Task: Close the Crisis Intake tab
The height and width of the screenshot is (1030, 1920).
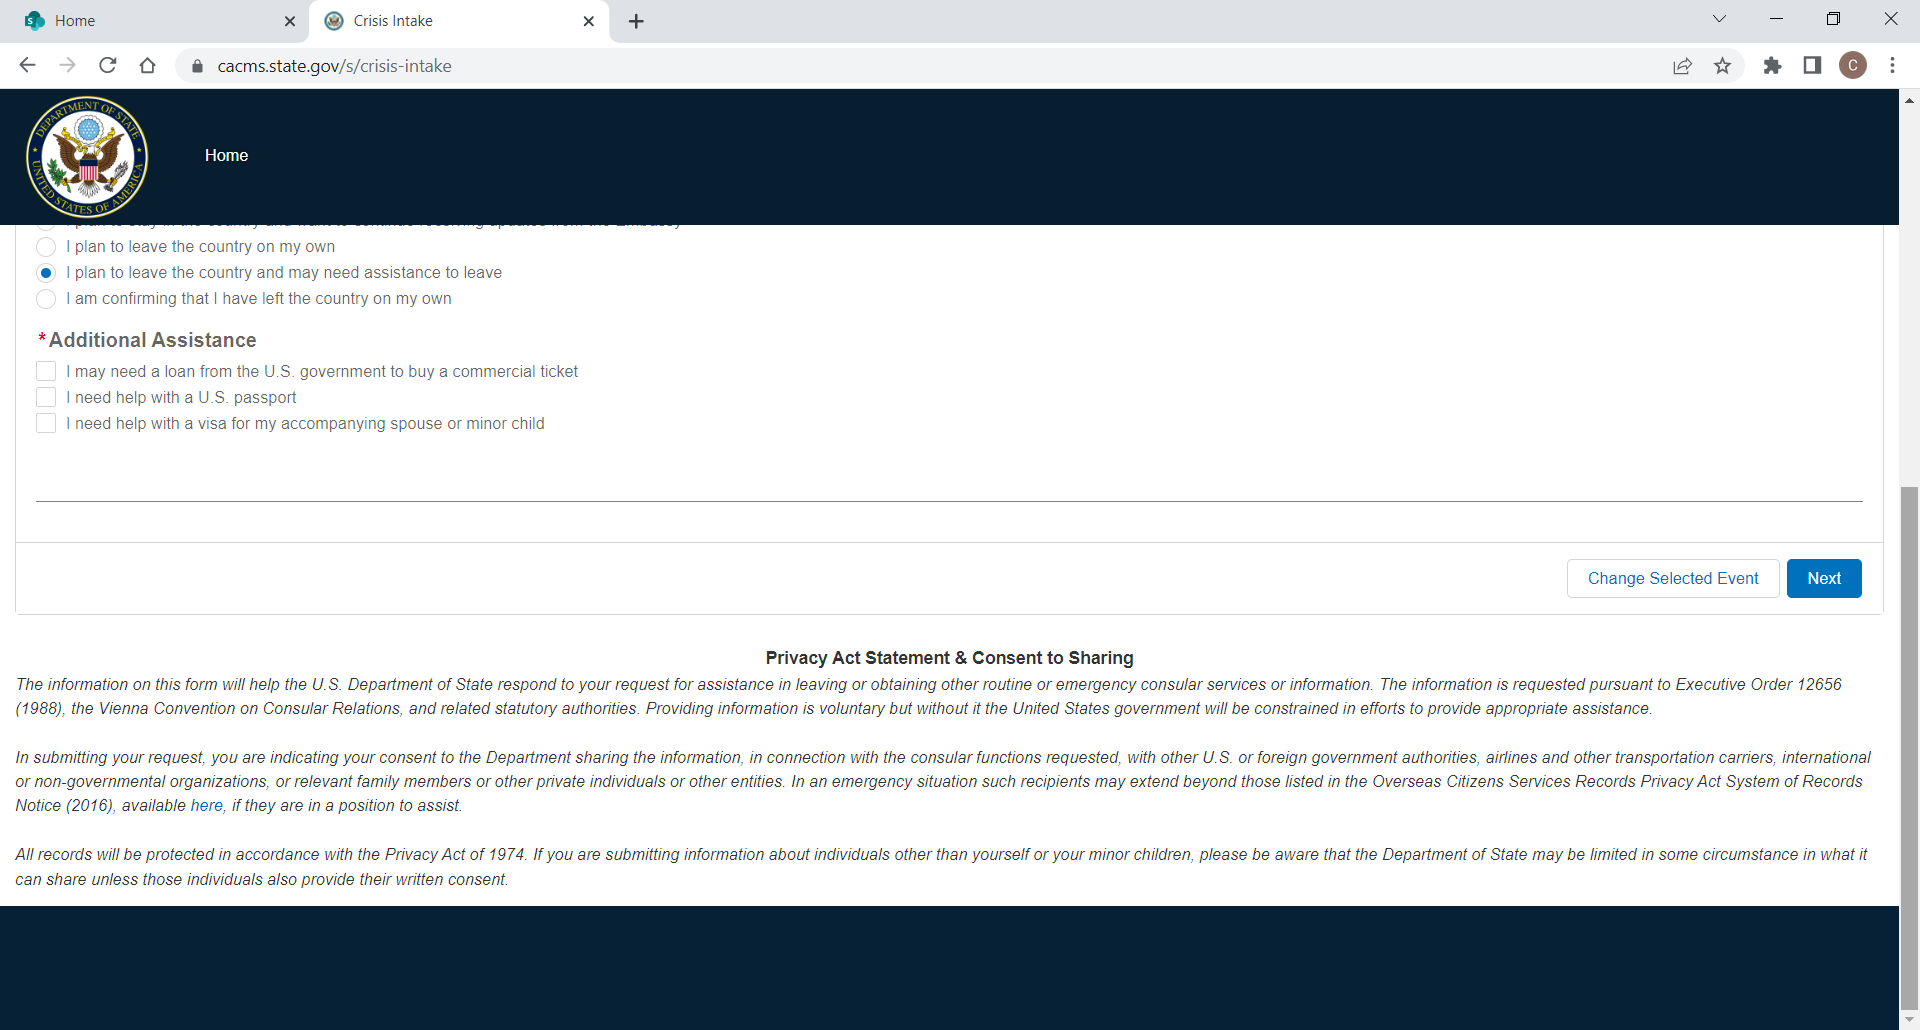Action: pos(589,21)
